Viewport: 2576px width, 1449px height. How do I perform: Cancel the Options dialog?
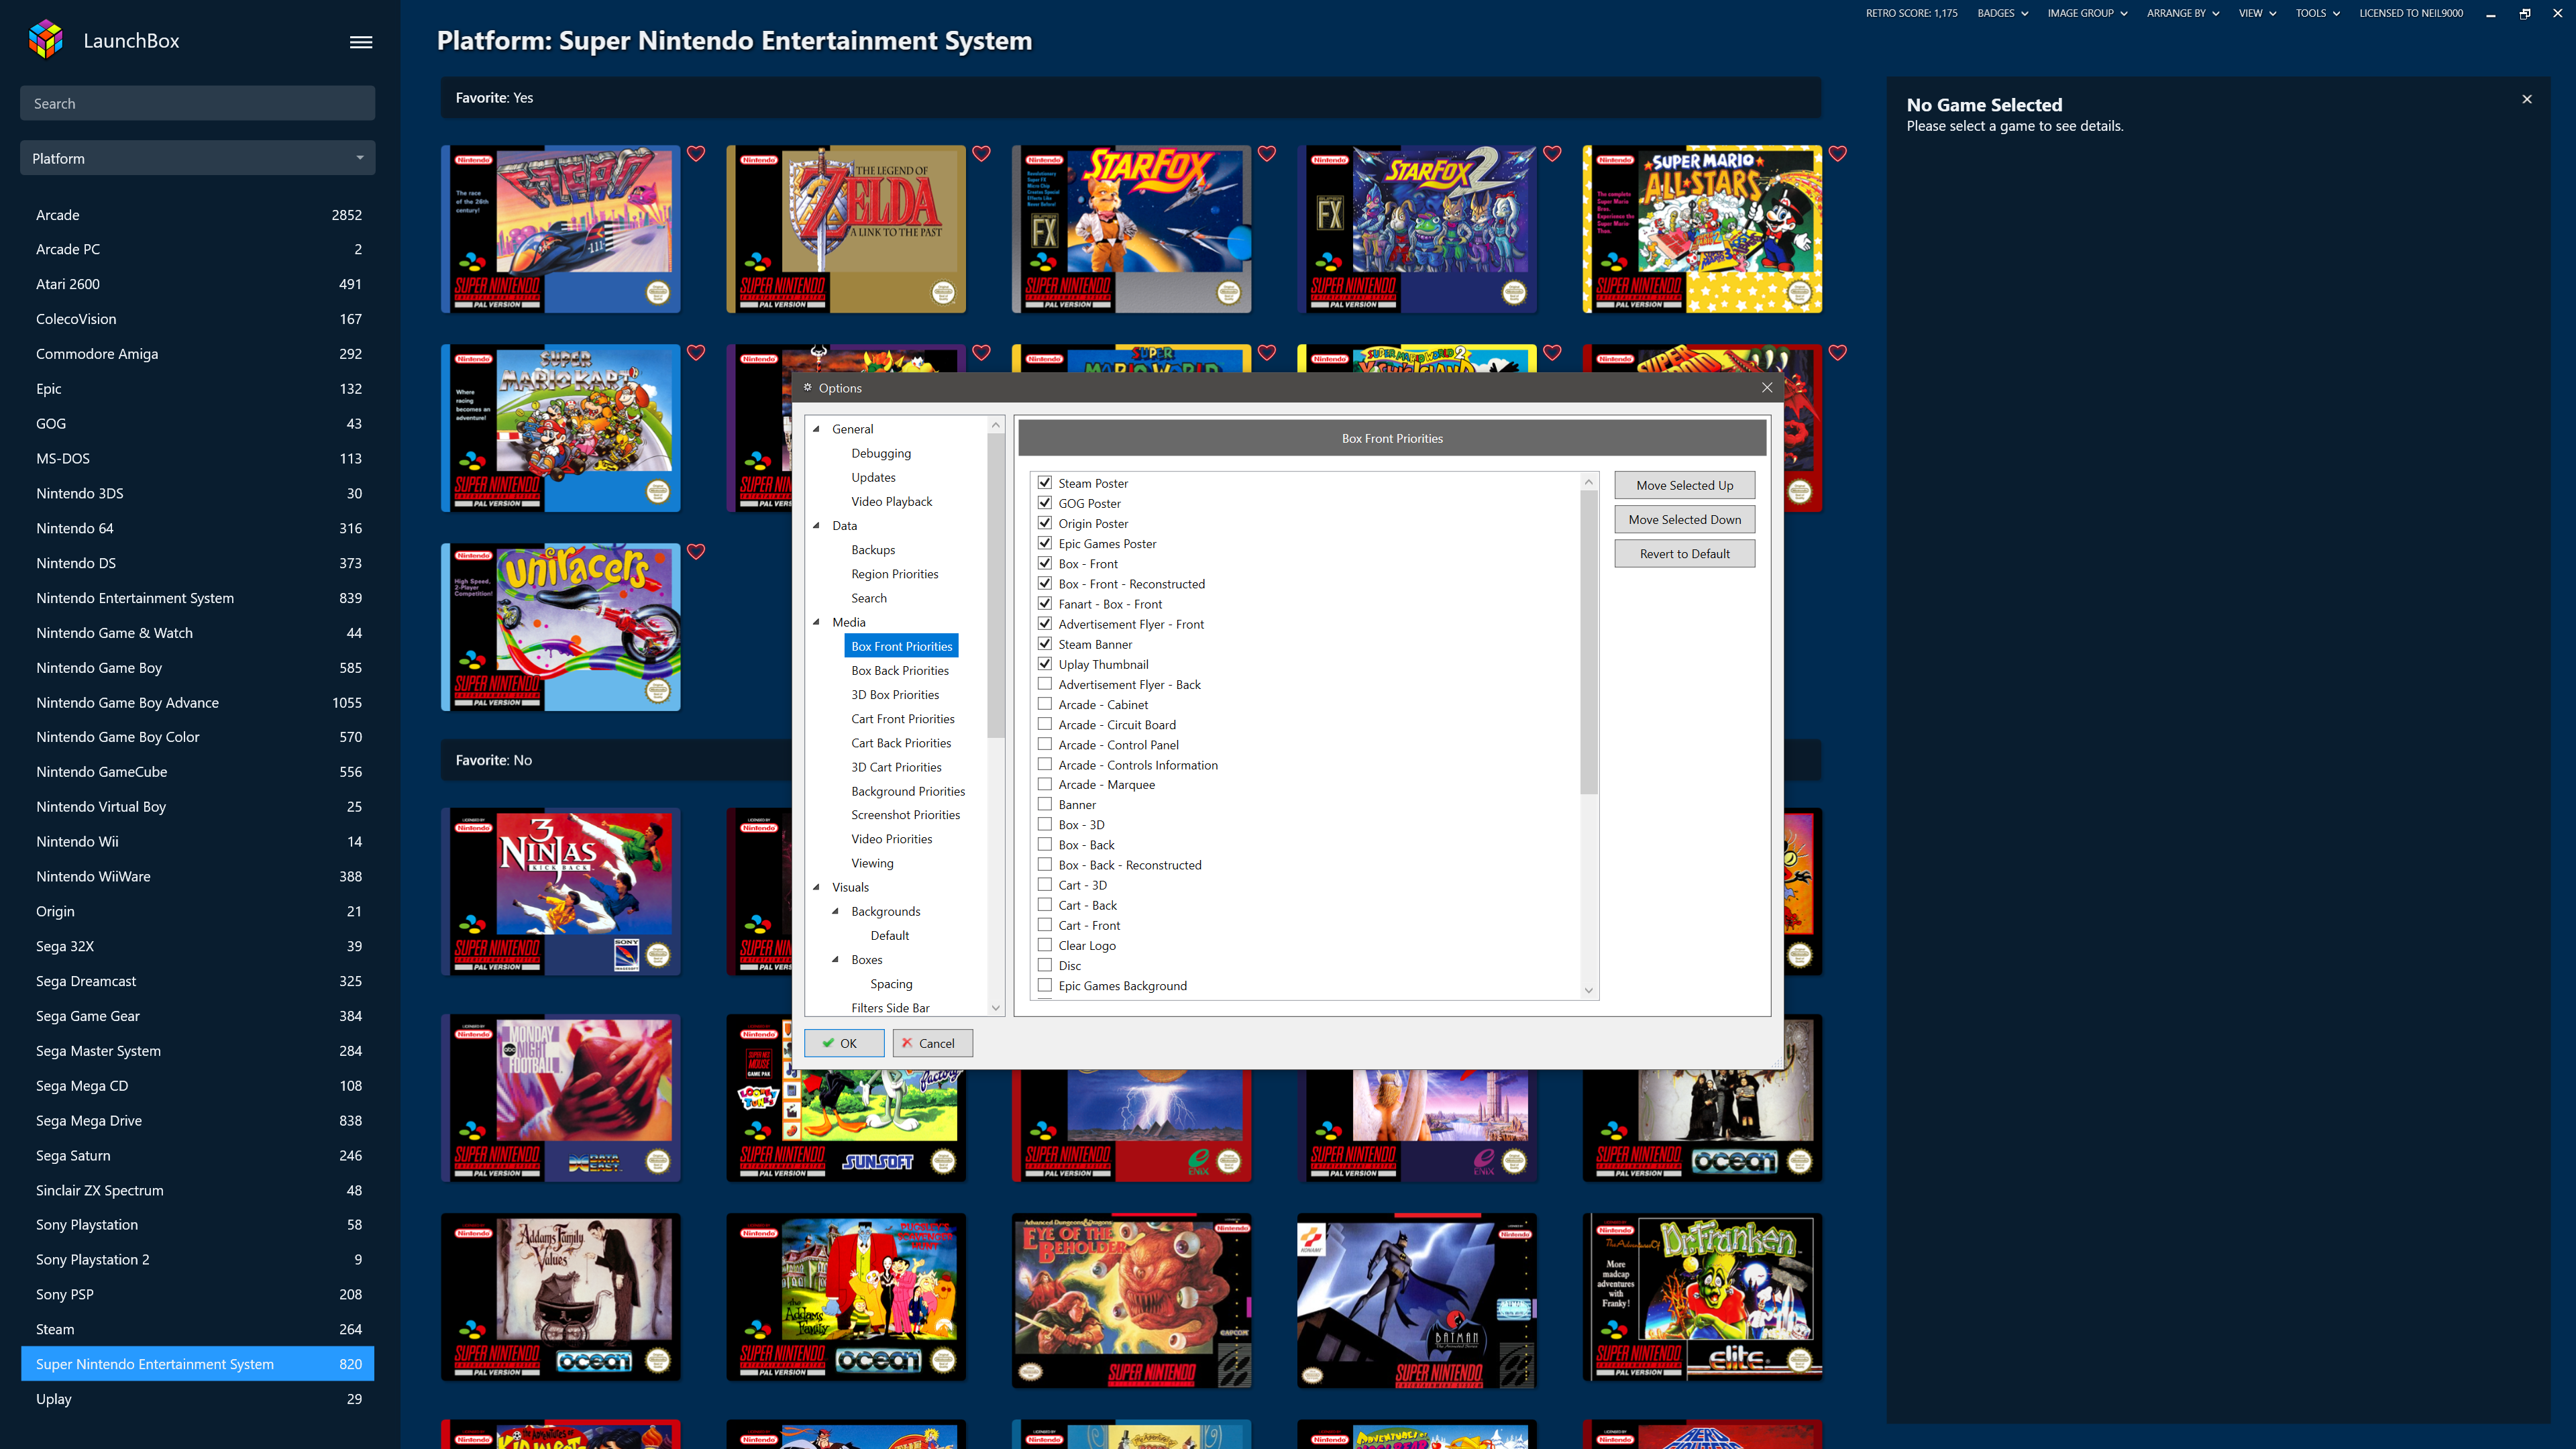point(932,1043)
